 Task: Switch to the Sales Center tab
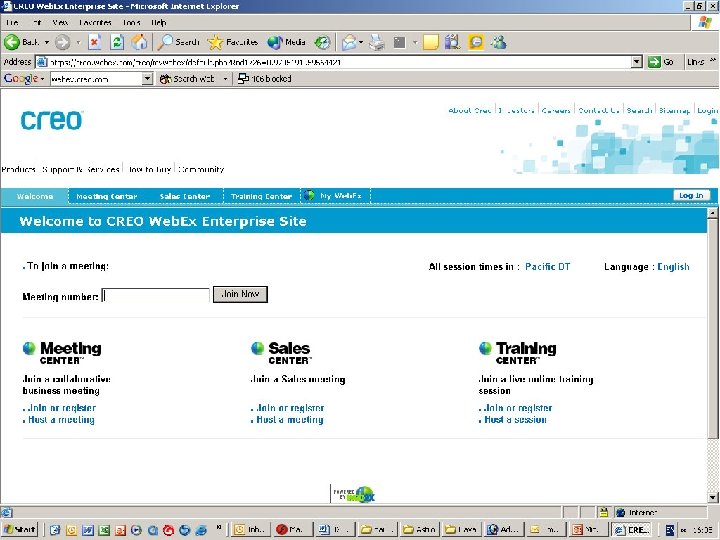(185, 196)
